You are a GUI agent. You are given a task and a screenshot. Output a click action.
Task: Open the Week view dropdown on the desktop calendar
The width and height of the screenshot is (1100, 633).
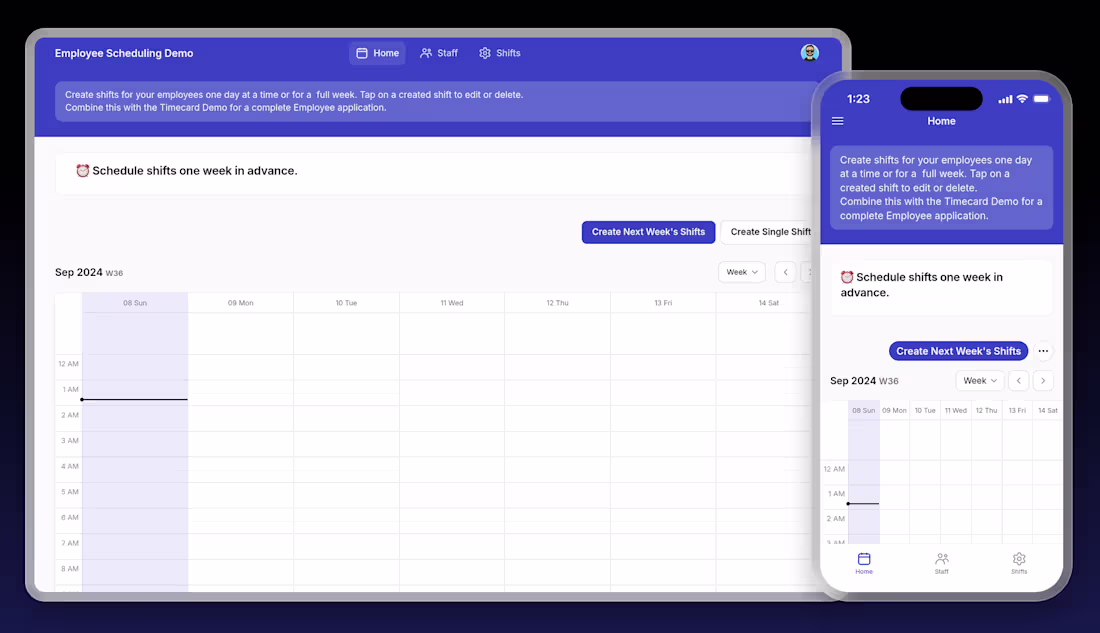[741, 271]
